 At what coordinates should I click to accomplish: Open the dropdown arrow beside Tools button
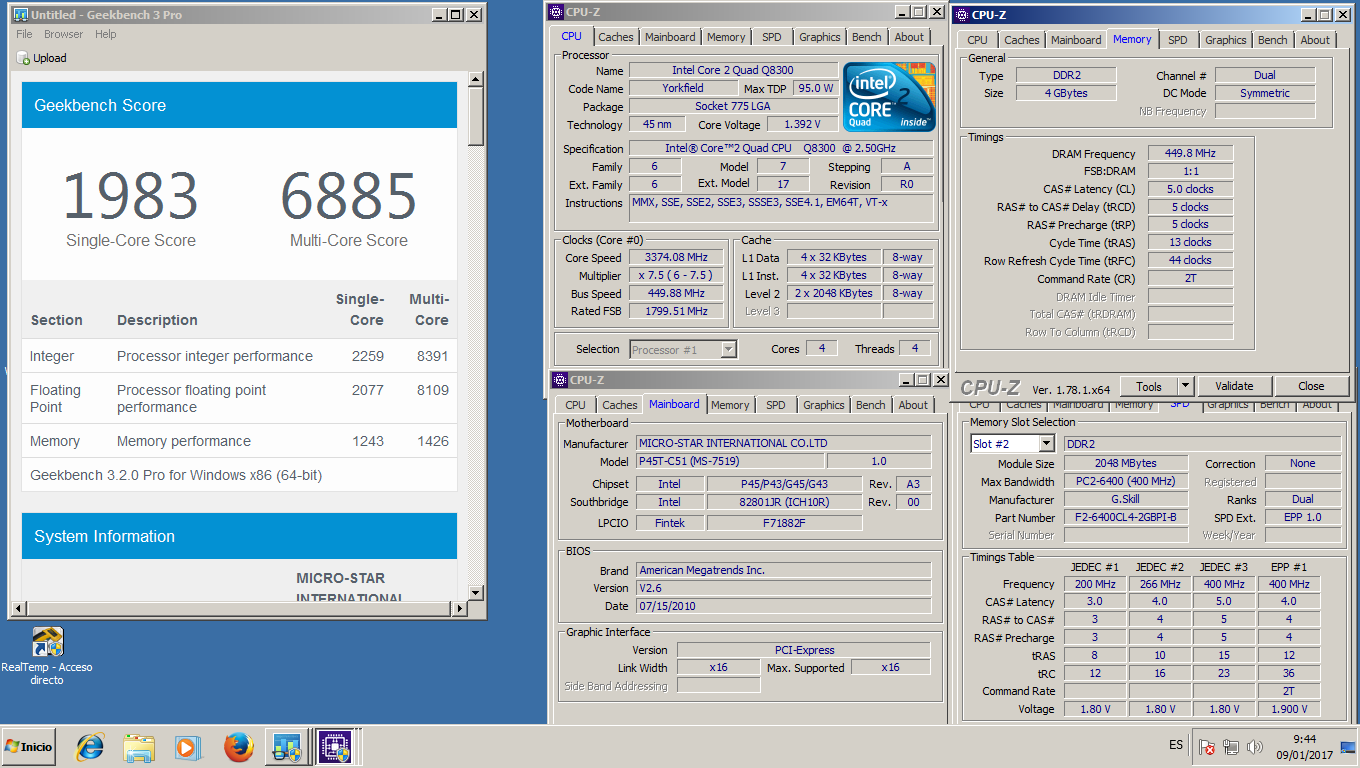coord(1185,386)
